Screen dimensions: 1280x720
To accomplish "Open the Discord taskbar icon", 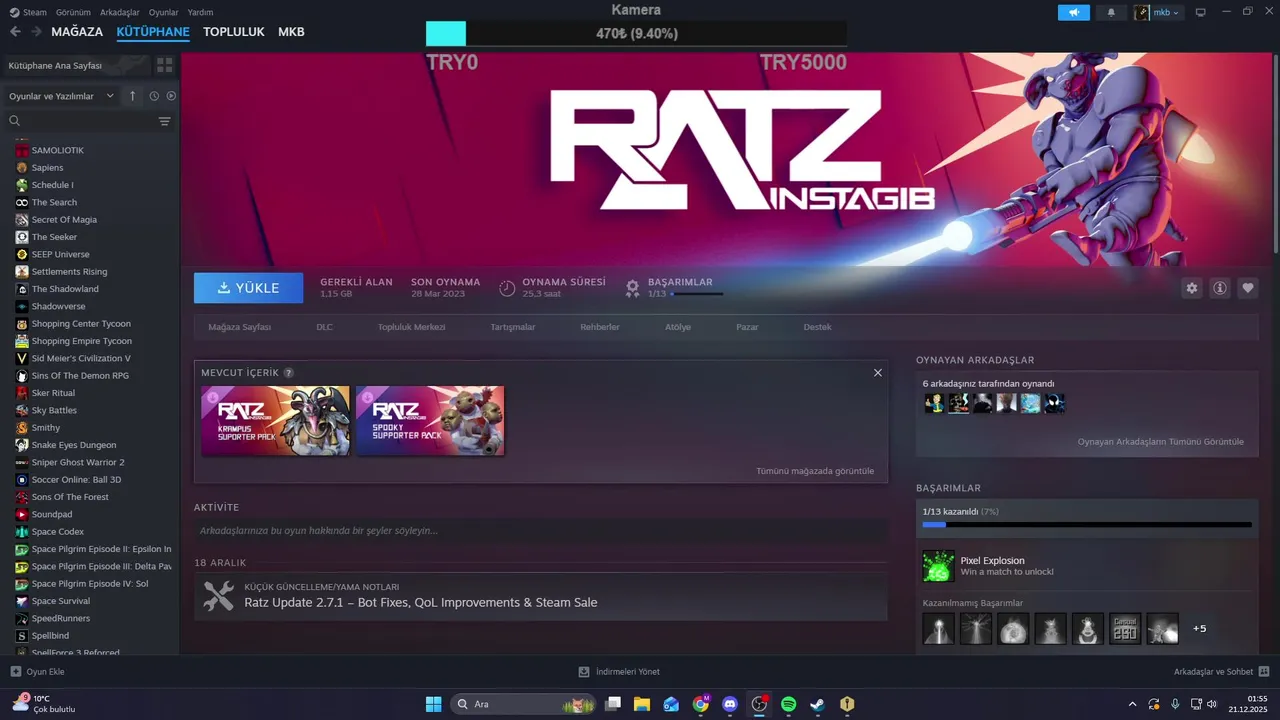I will tap(730, 704).
